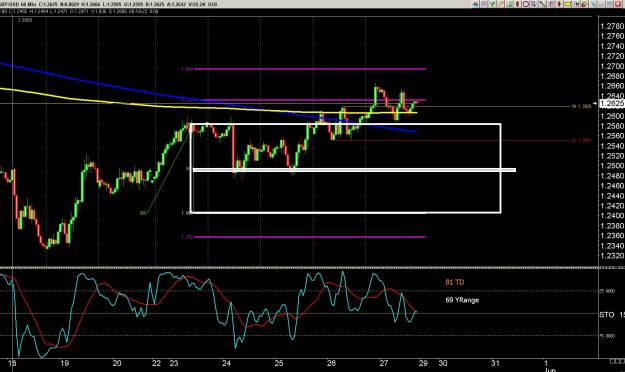Image resolution: width=625 pixels, height=372 pixels.
Task: Select the thick white horizontal midline
Action: pyautogui.click(x=354, y=170)
